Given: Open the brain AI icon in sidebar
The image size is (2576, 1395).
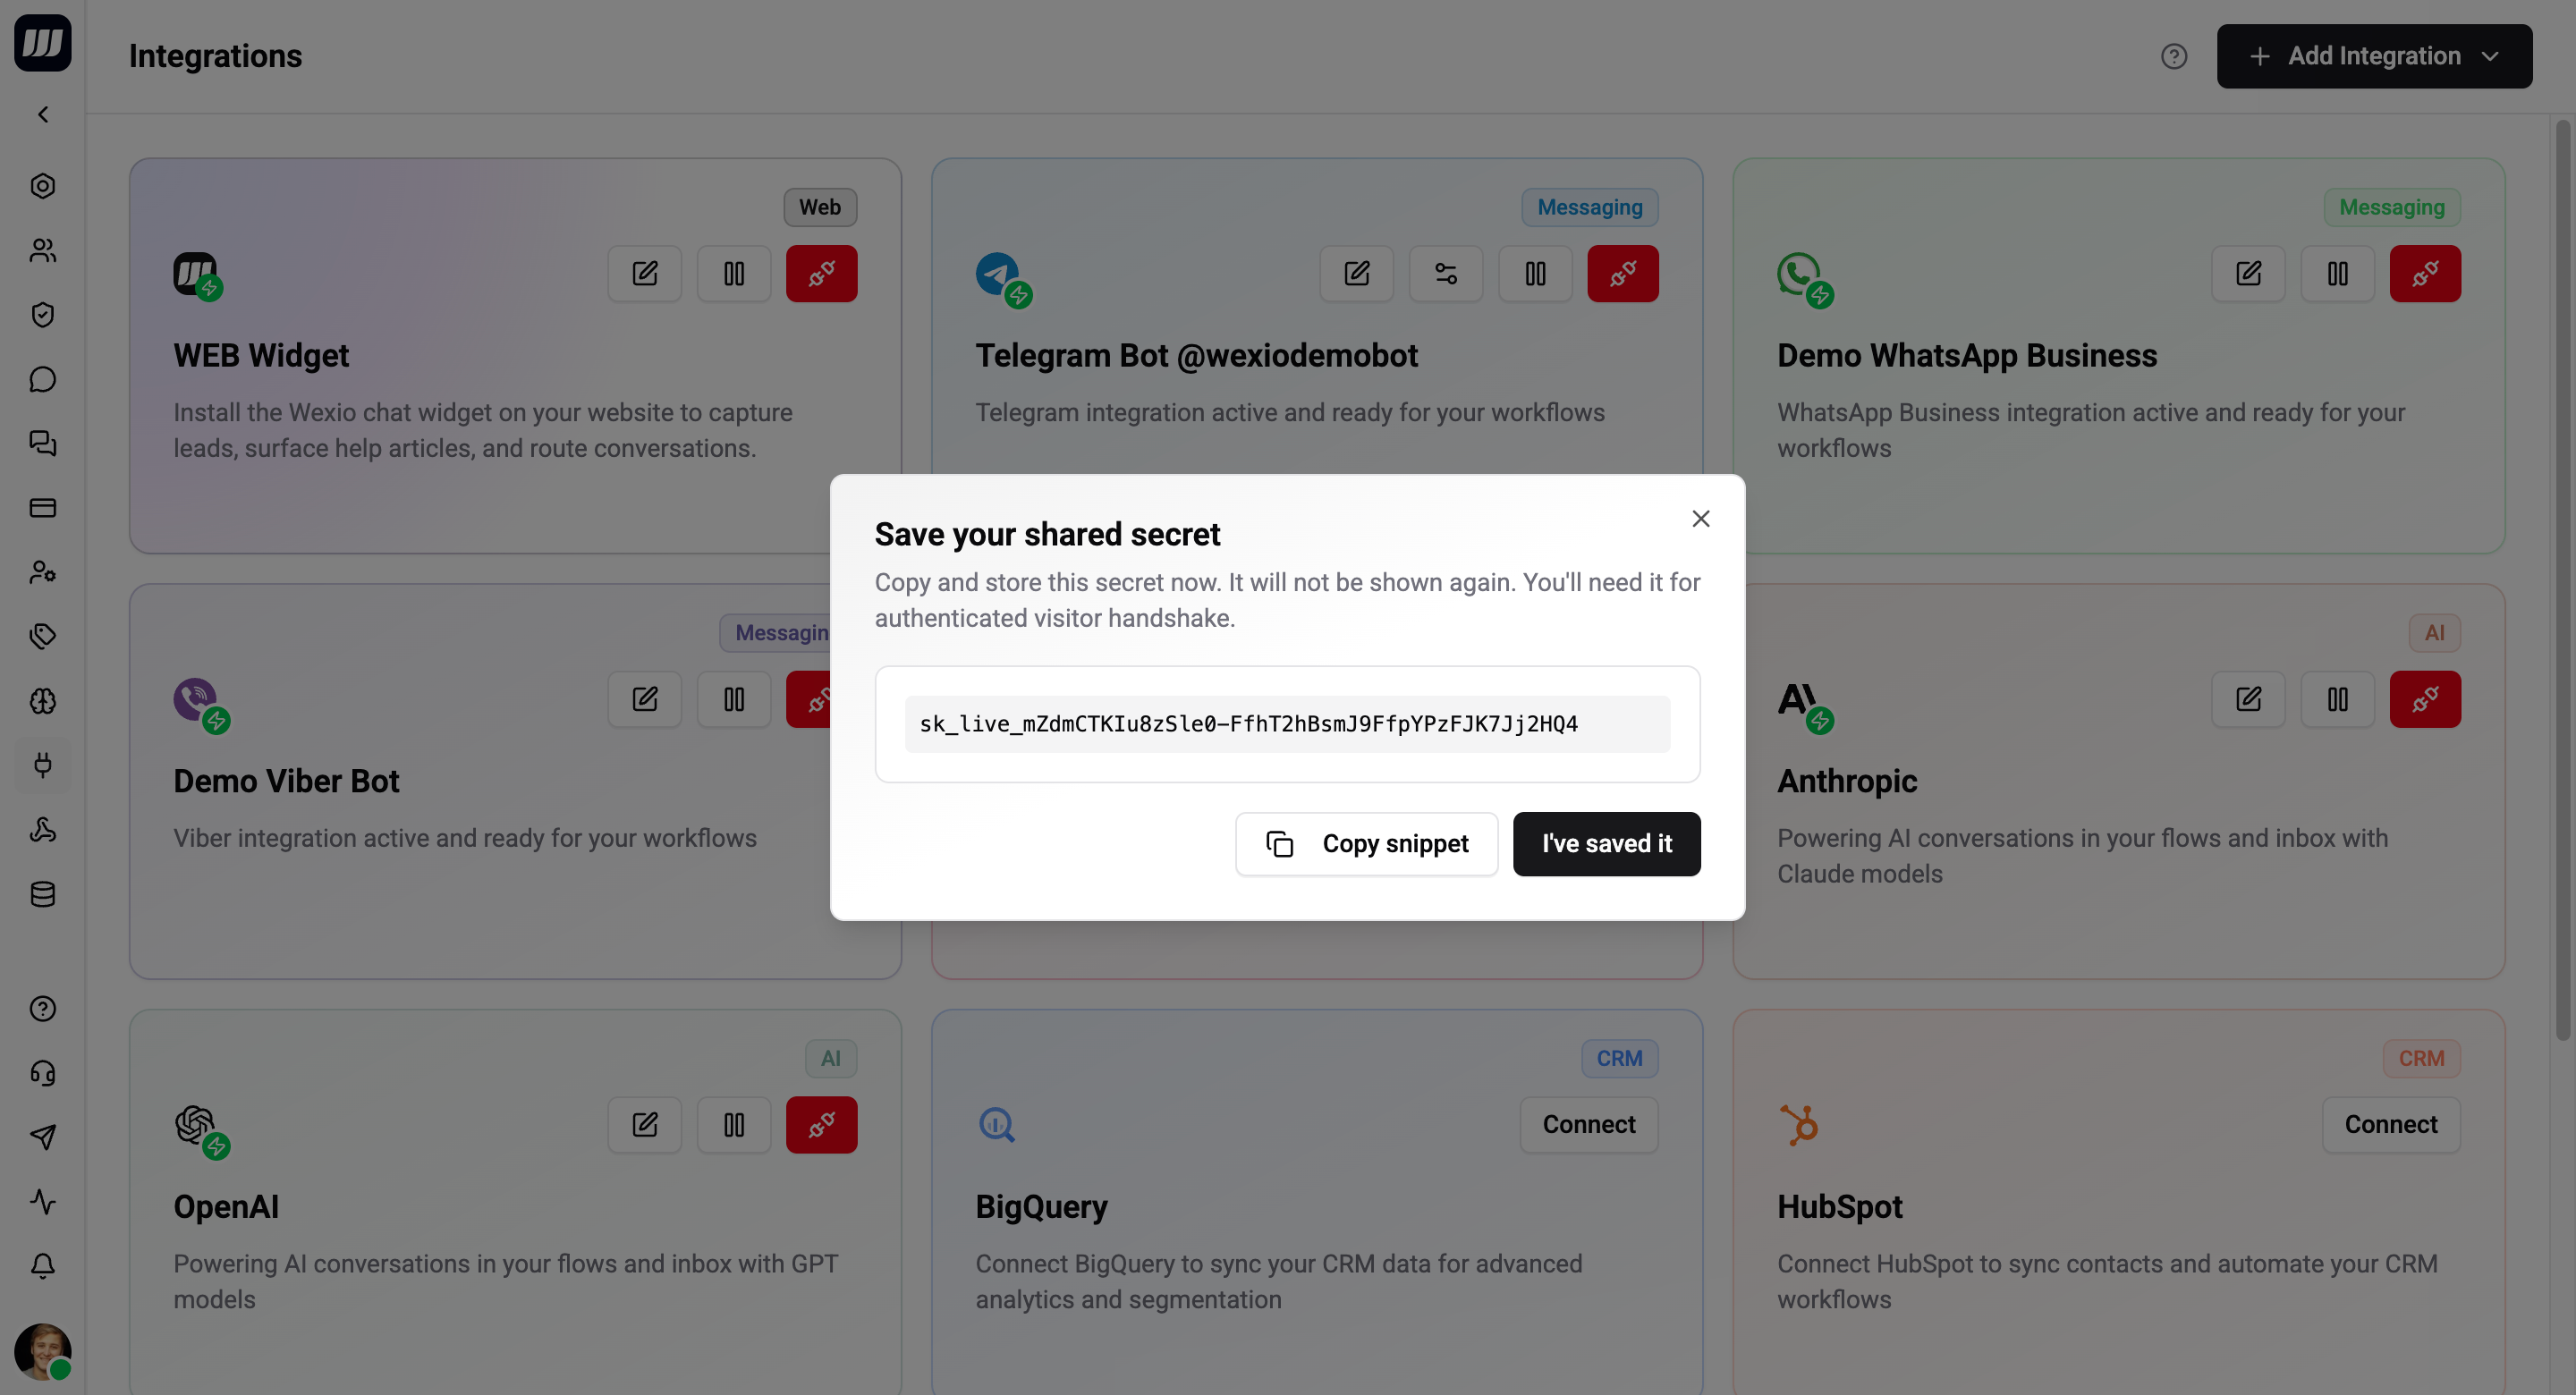Looking at the screenshot, I should [x=43, y=701].
